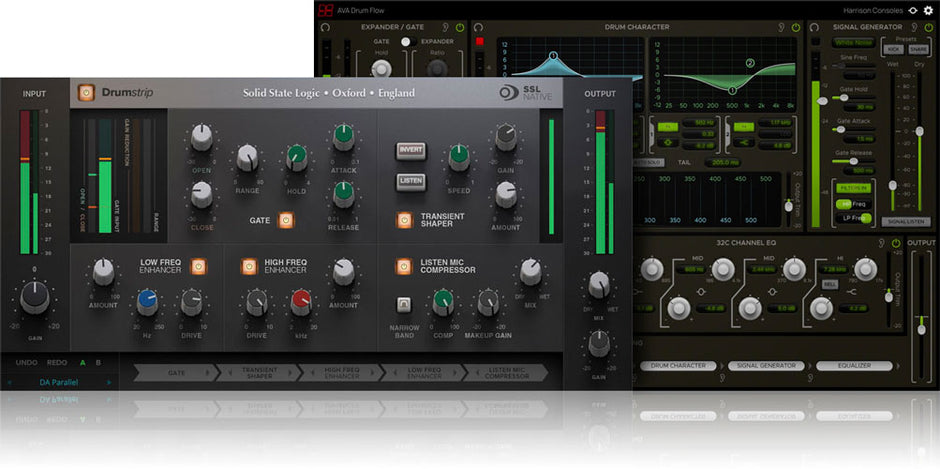Click the red square indicator in Drum Character

coord(480,42)
